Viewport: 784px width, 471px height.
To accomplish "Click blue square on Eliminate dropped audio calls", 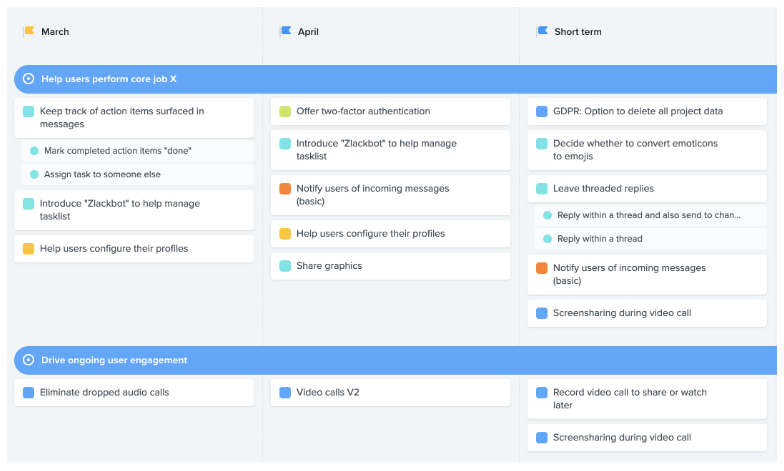I will click(x=28, y=392).
